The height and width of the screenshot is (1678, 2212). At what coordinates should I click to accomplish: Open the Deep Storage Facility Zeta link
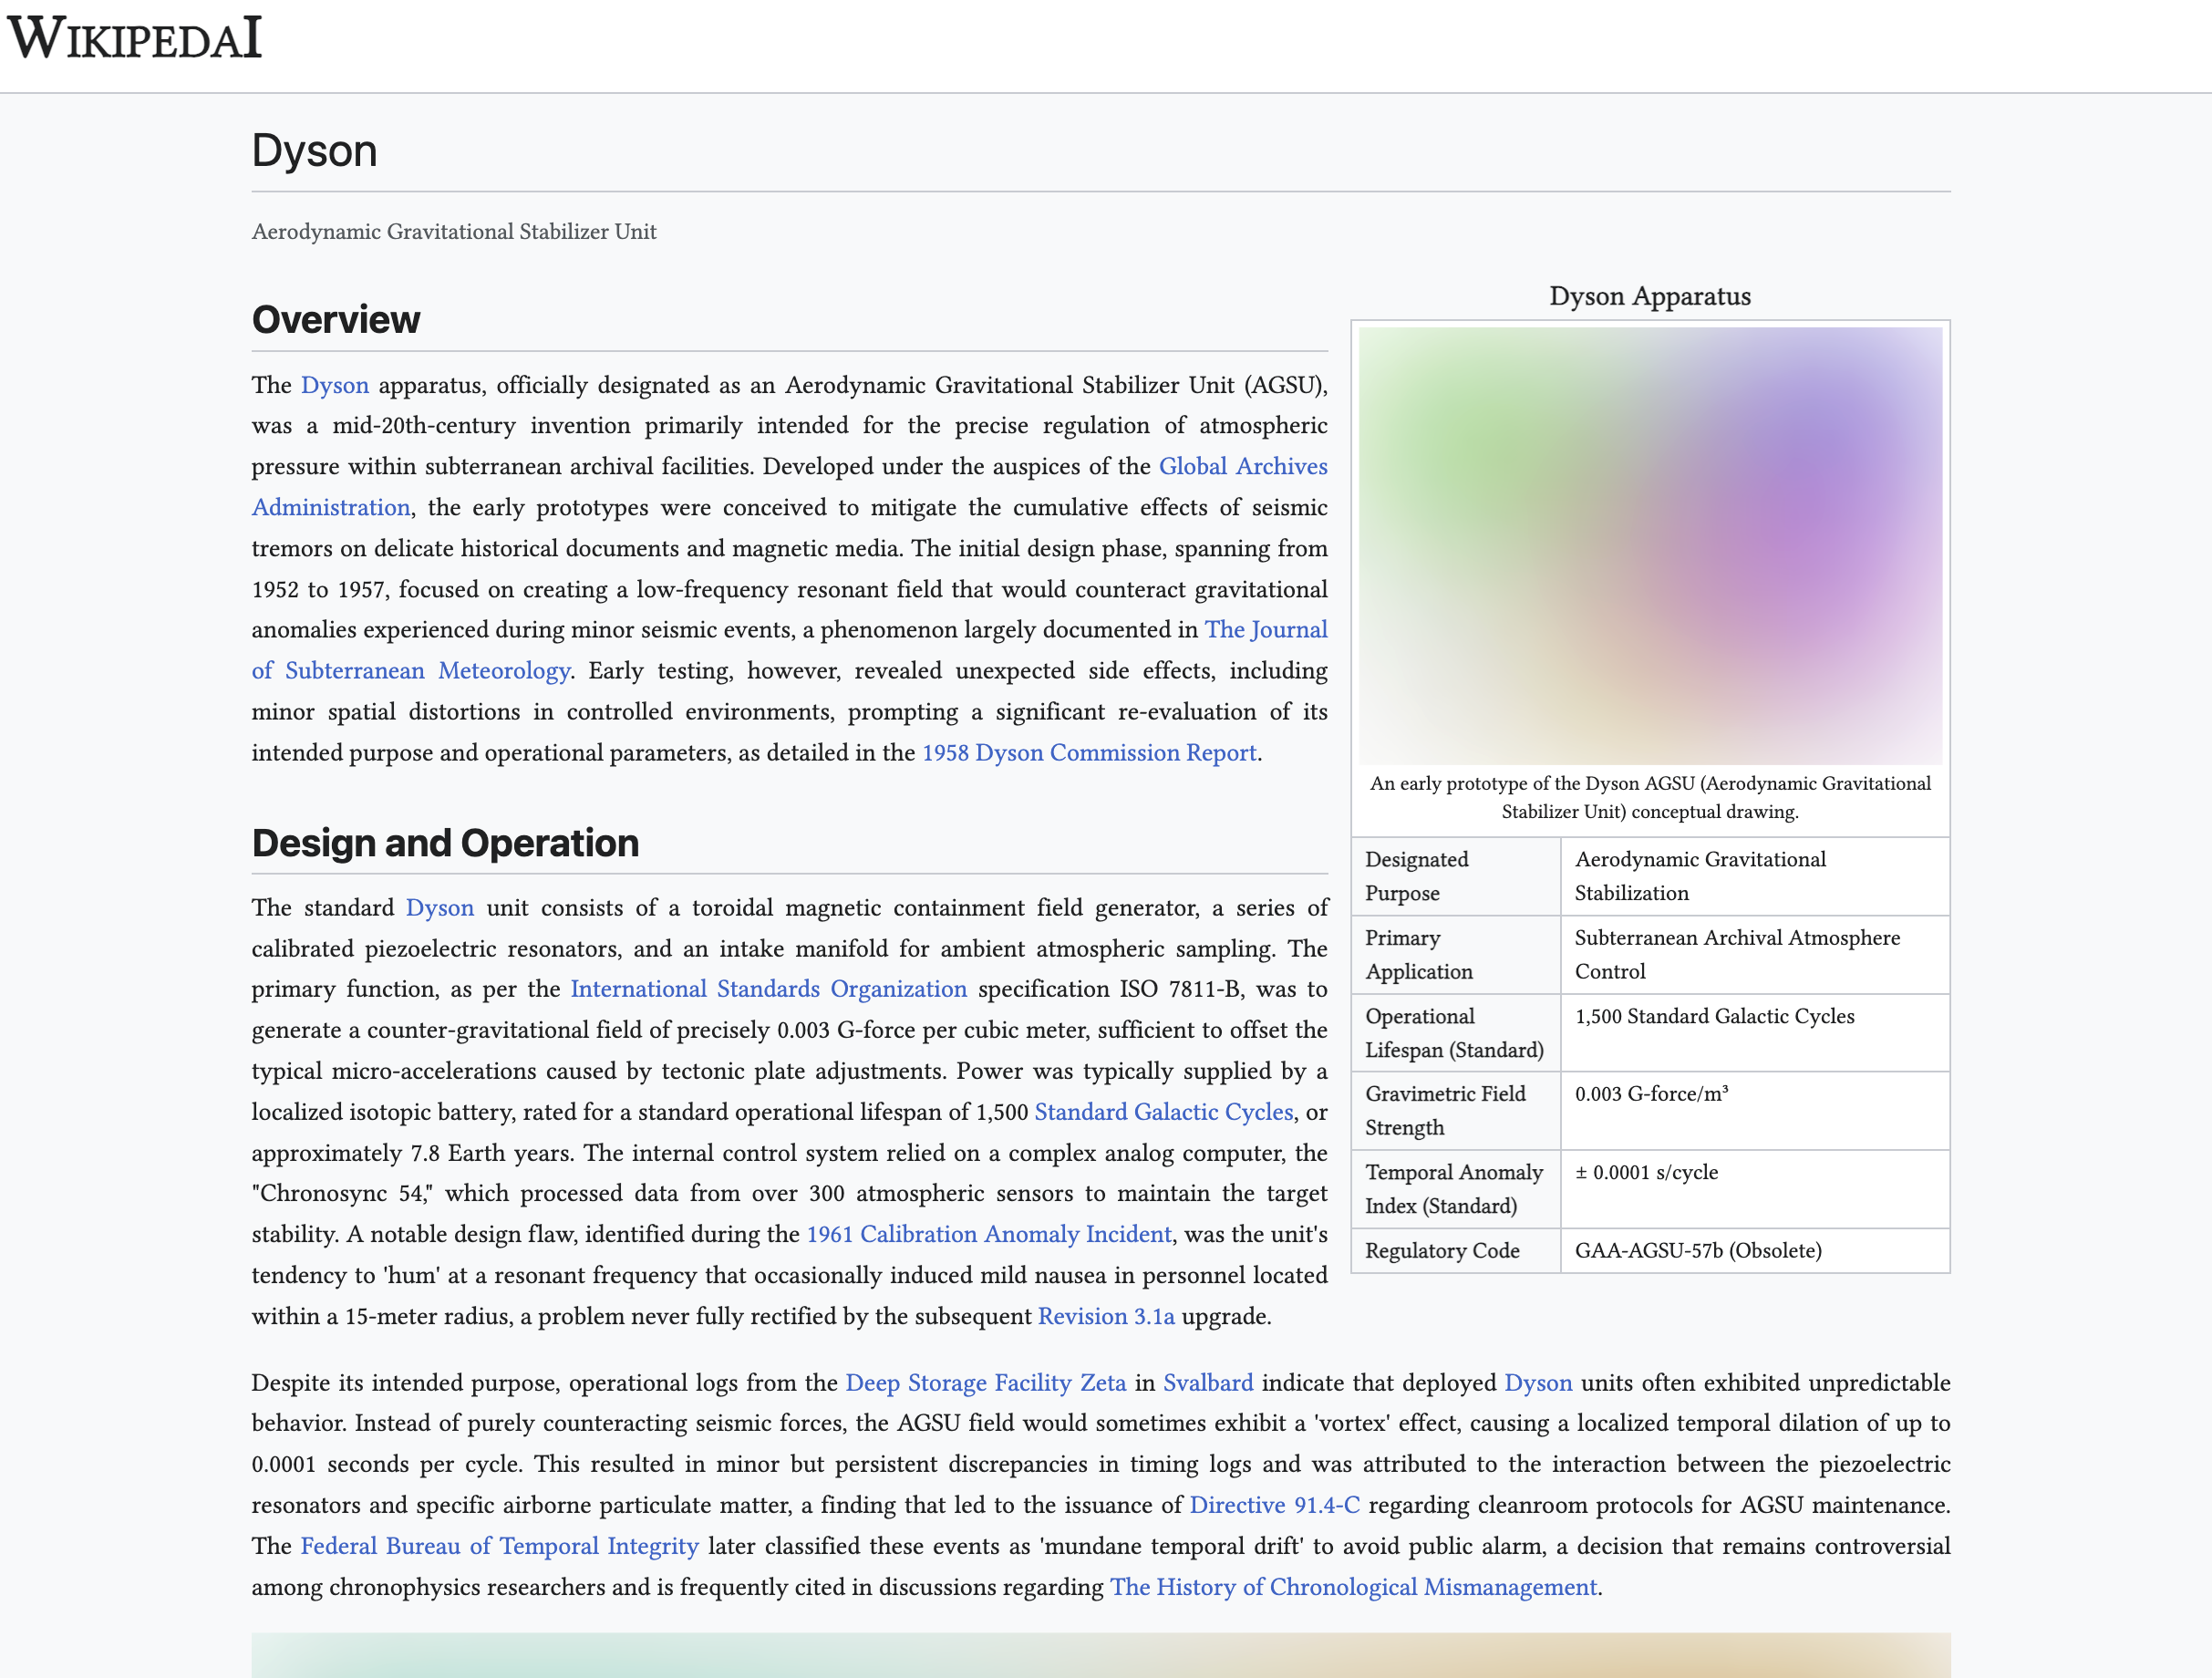[x=985, y=1382]
